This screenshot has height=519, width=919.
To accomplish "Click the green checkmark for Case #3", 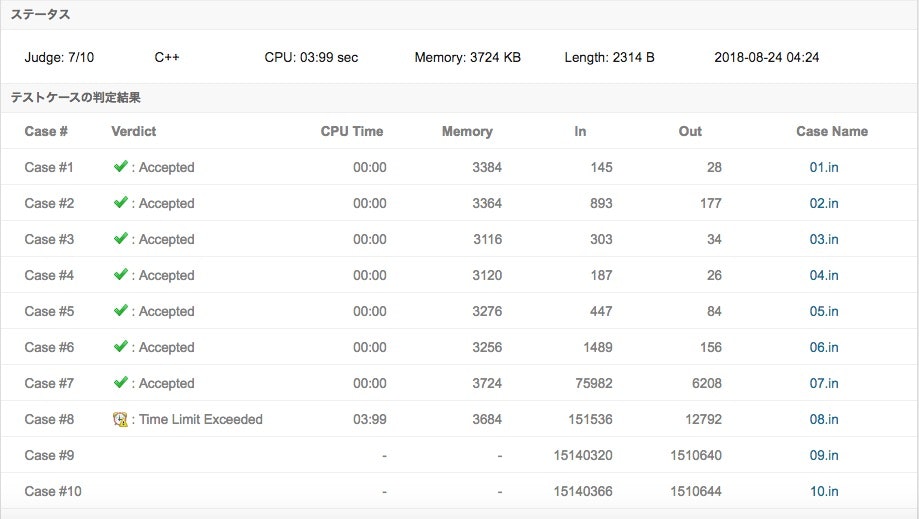I will [x=120, y=238].
